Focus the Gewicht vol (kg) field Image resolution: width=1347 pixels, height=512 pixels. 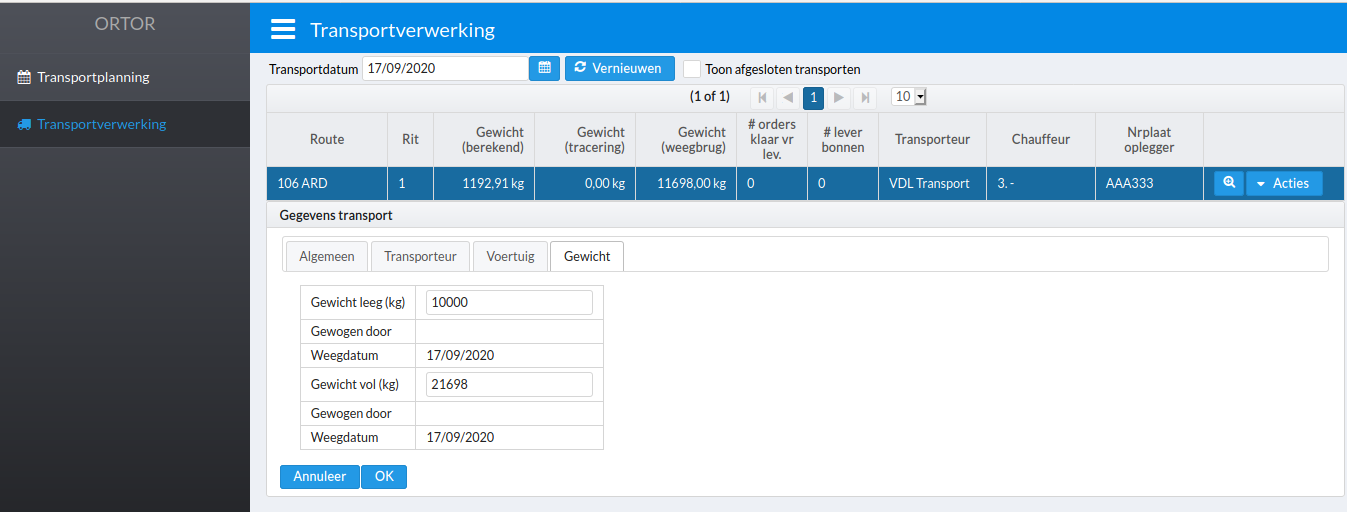click(509, 384)
